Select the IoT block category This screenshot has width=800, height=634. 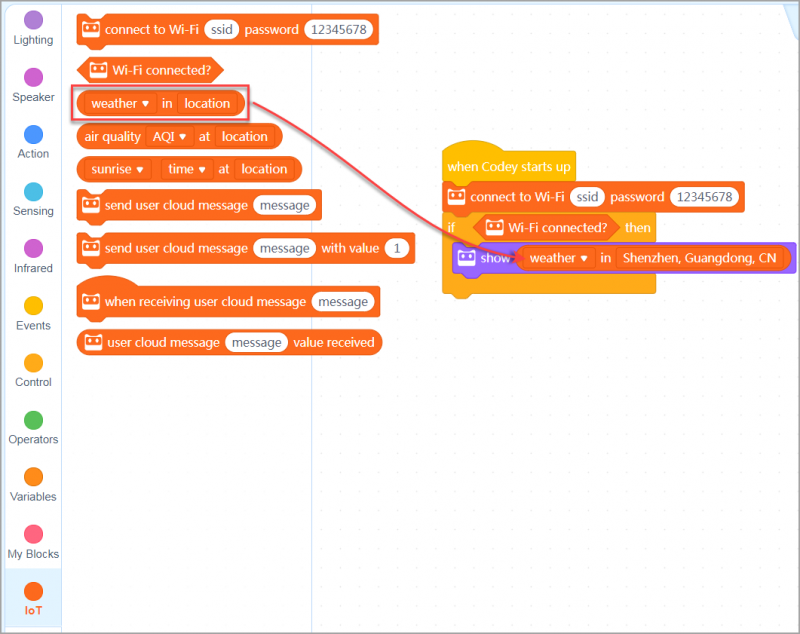tap(33, 600)
